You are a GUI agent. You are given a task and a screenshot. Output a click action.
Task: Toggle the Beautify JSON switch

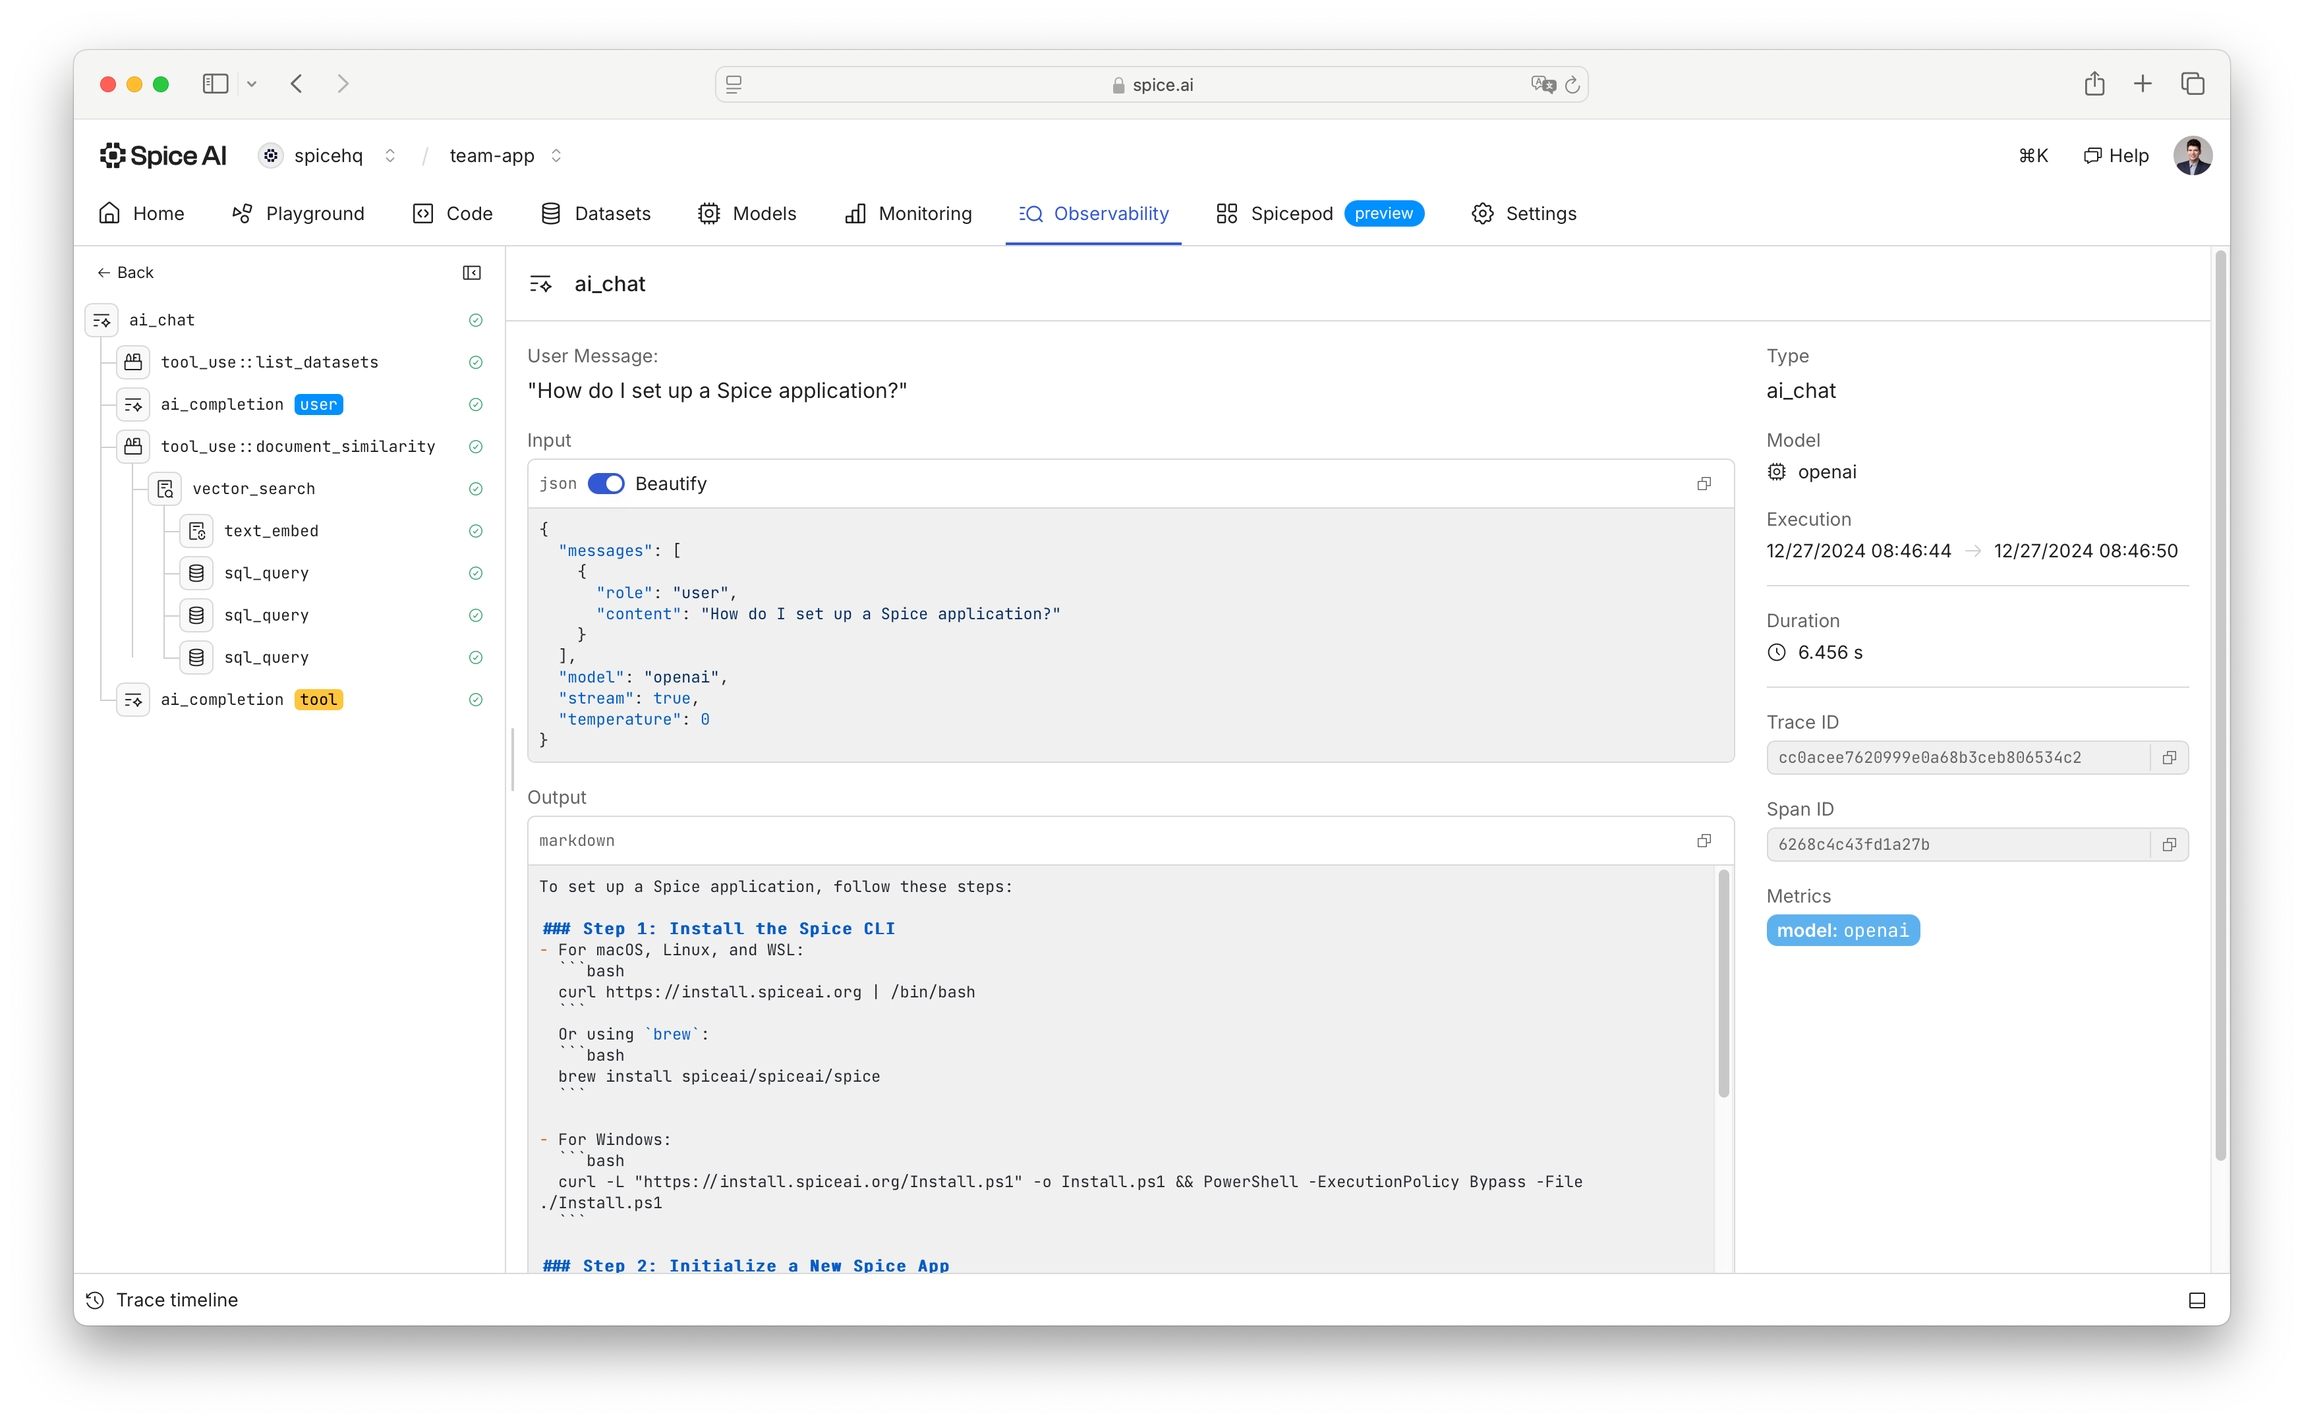[x=606, y=484]
